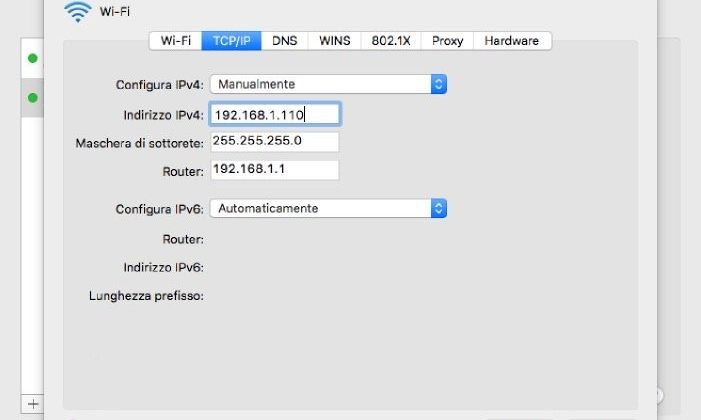Click the Configura IPv6 label
Image resolution: width=701 pixels, height=420 pixels.
pyautogui.click(x=160, y=209)
